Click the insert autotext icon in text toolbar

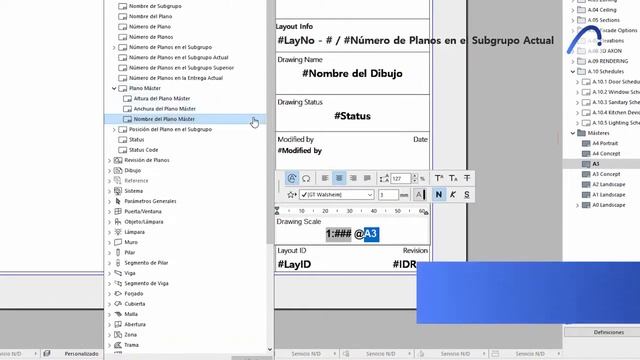(292, 178)
